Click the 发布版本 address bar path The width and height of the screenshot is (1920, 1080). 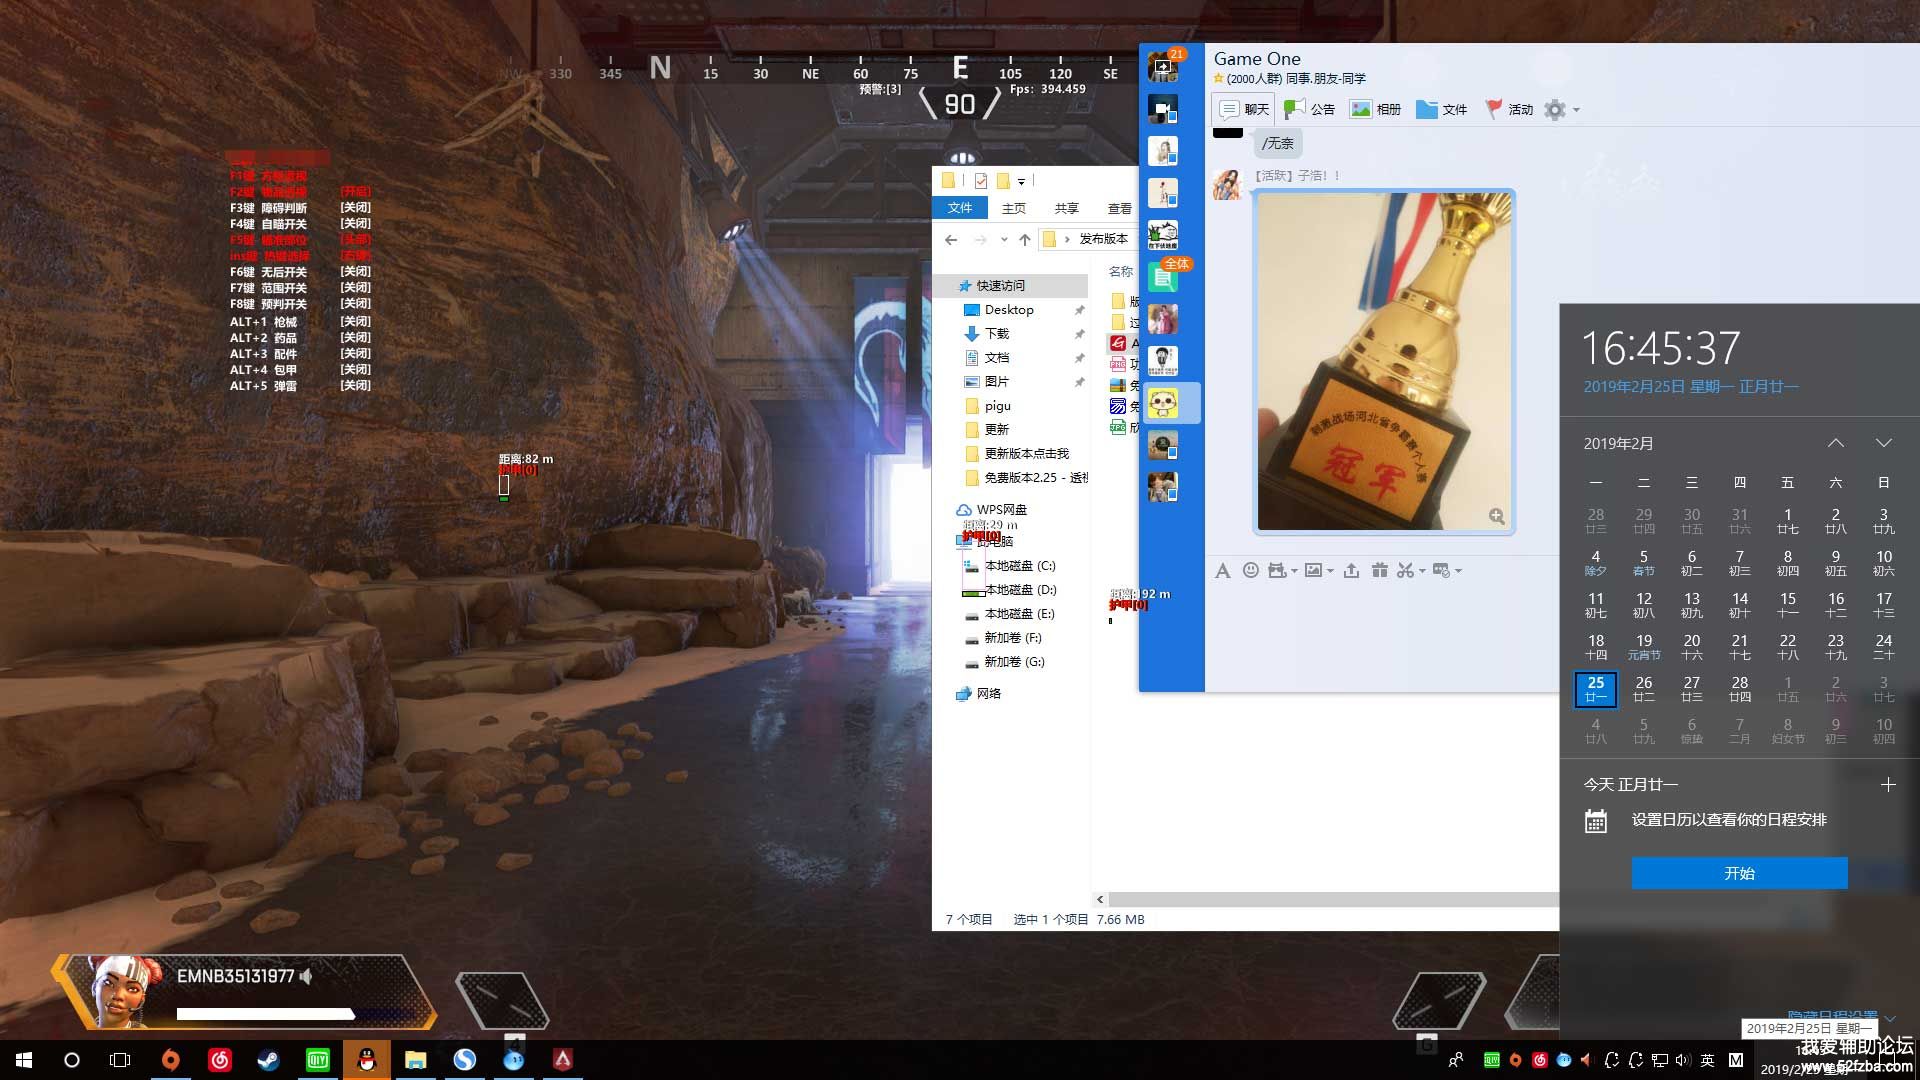(1103, 239)
